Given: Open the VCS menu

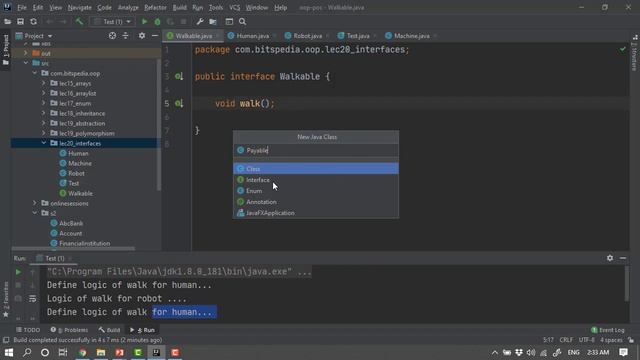Looking at the screenshot, I should point(234,7).
